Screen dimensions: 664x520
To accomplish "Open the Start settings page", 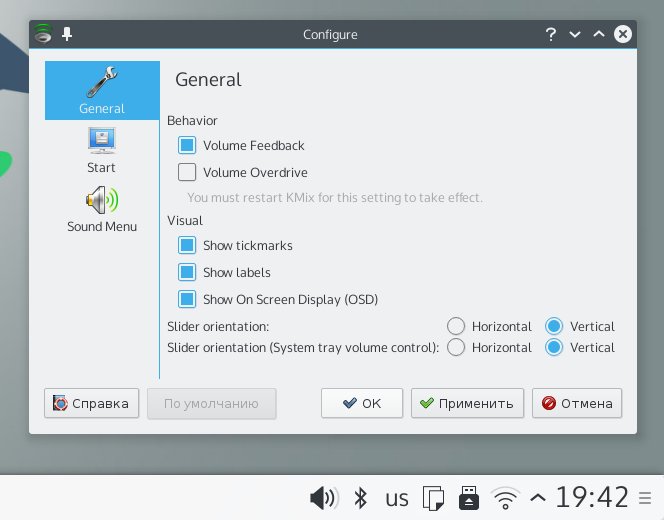I will click(x=102, y=150).
